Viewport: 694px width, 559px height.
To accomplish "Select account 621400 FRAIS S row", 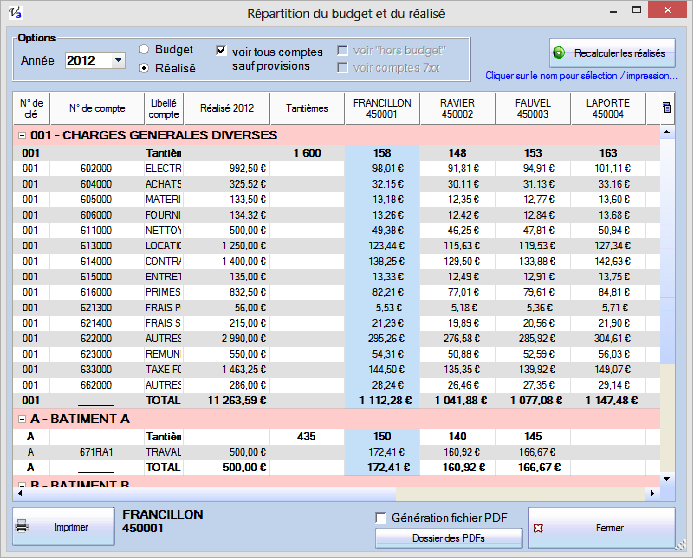I will pos(336,323).
